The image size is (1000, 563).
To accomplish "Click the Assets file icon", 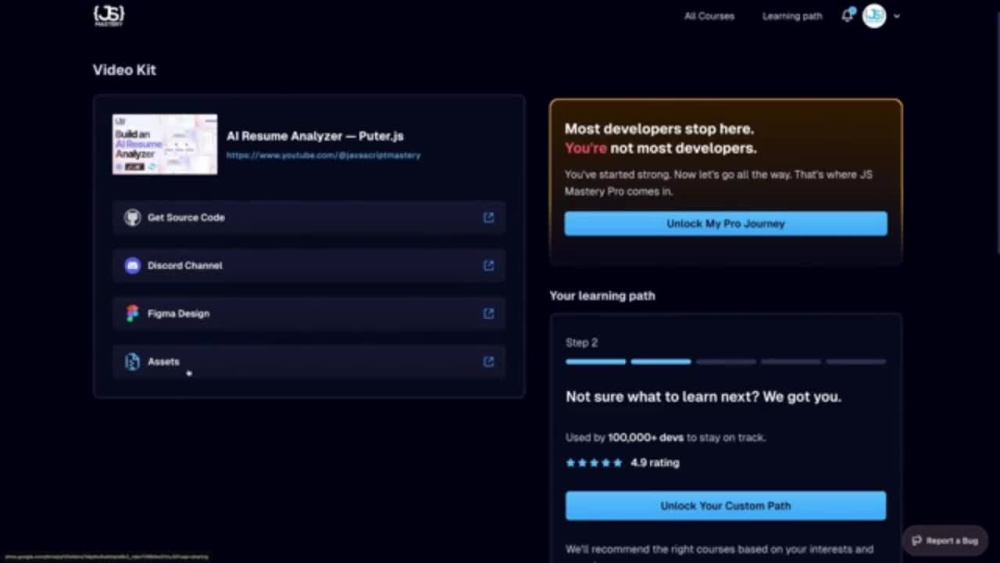I will [x=132, y=362].
